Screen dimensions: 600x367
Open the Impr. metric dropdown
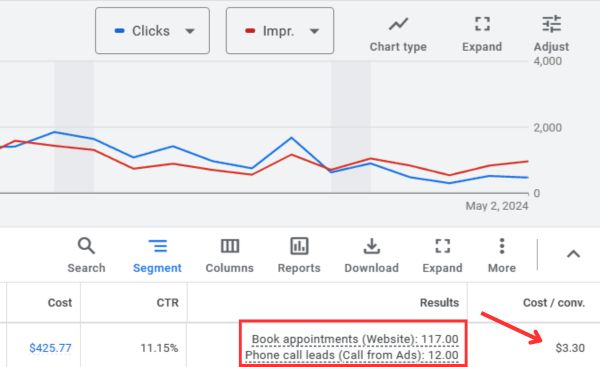click(280, 31)
